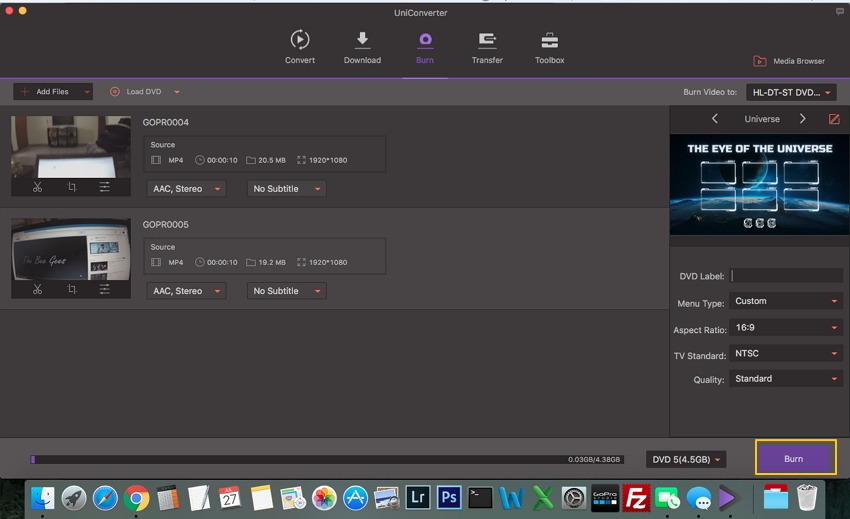The width and height of the screenshot is (850, 519).
Task: Open the Toolbox tab
Action: click(550, 47)
